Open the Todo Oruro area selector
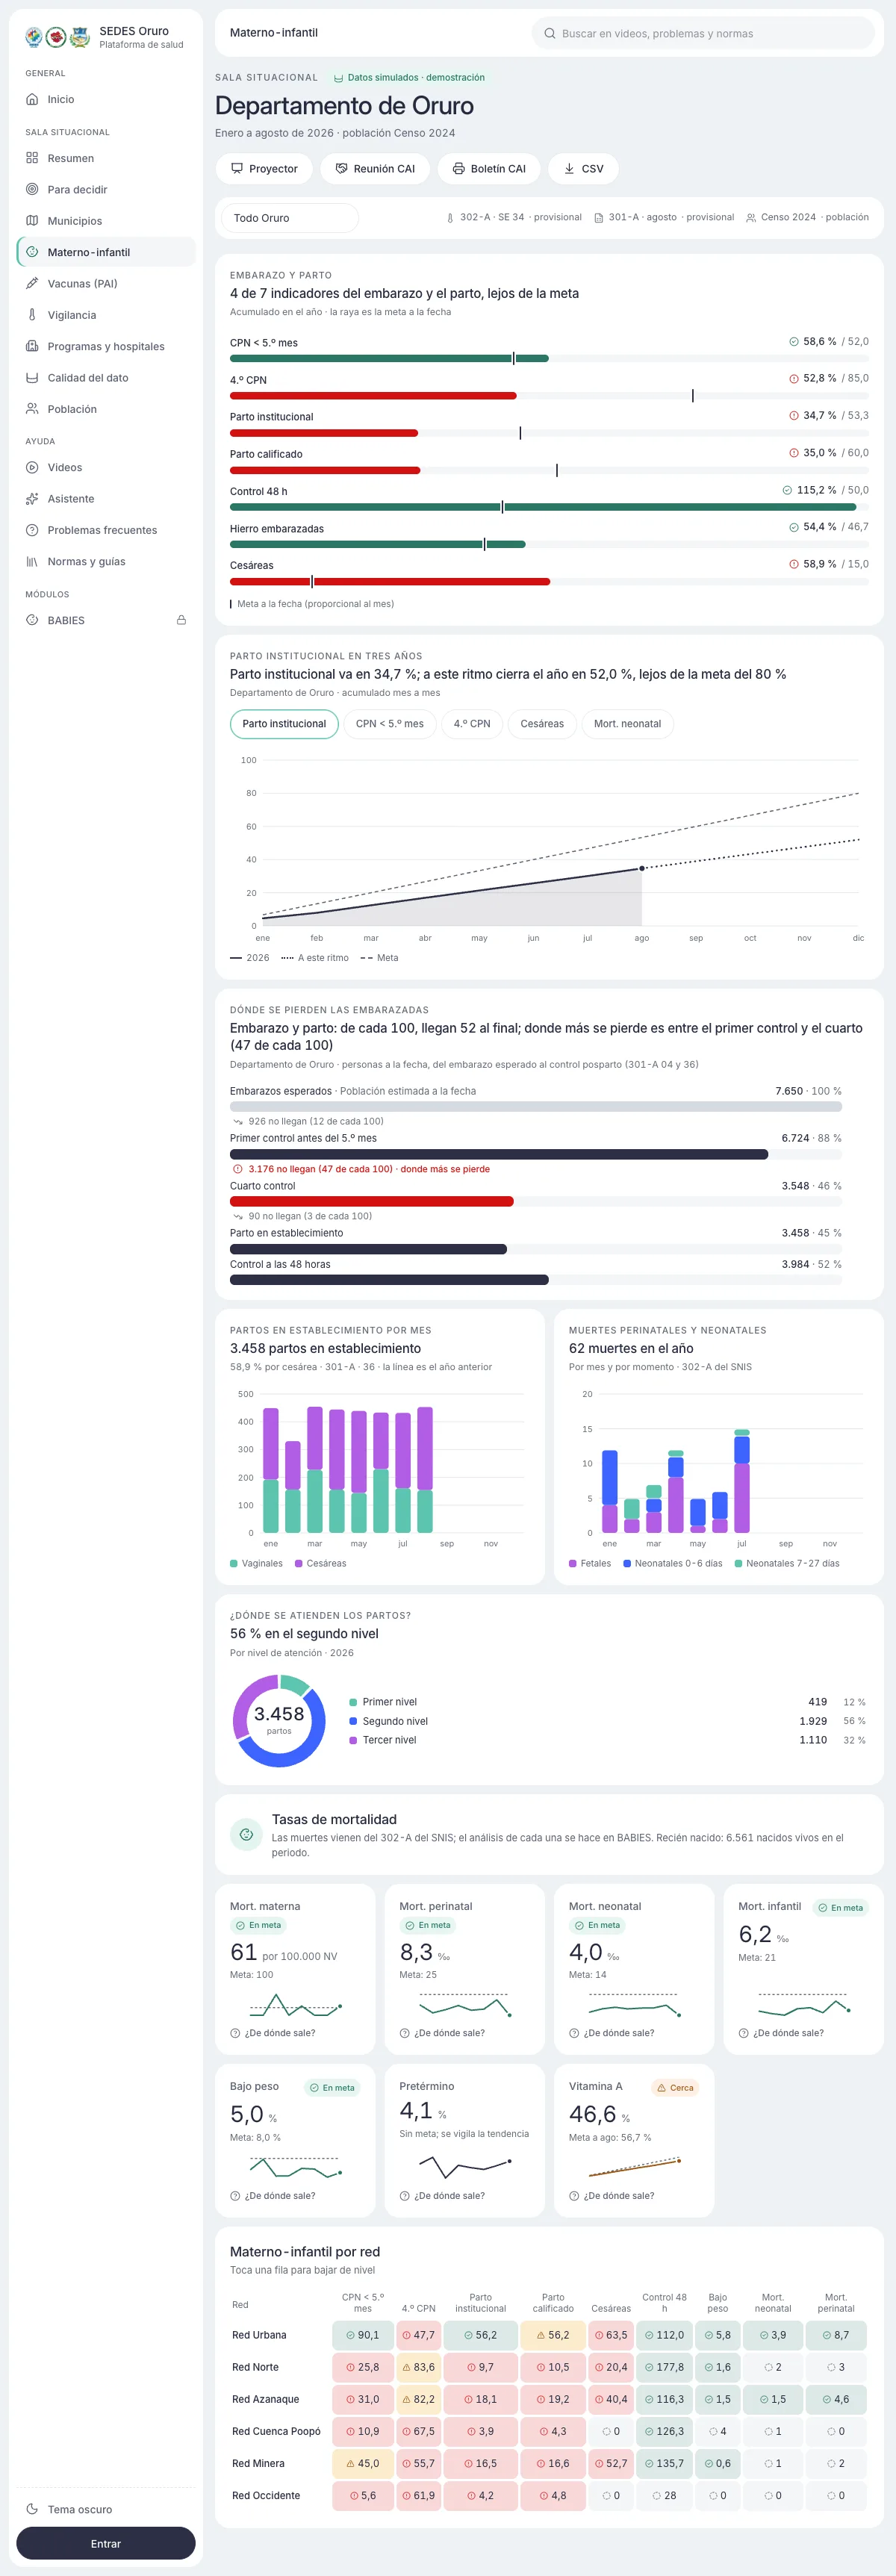Image resolution: width=896 pixels, height=2576 pixels. click(289, 218)
